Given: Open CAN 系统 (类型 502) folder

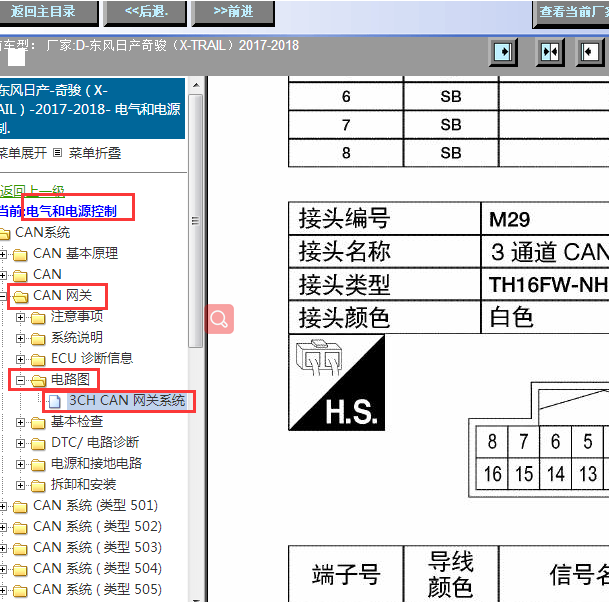Looking at the screenshot, I should [x=97, y=526].
